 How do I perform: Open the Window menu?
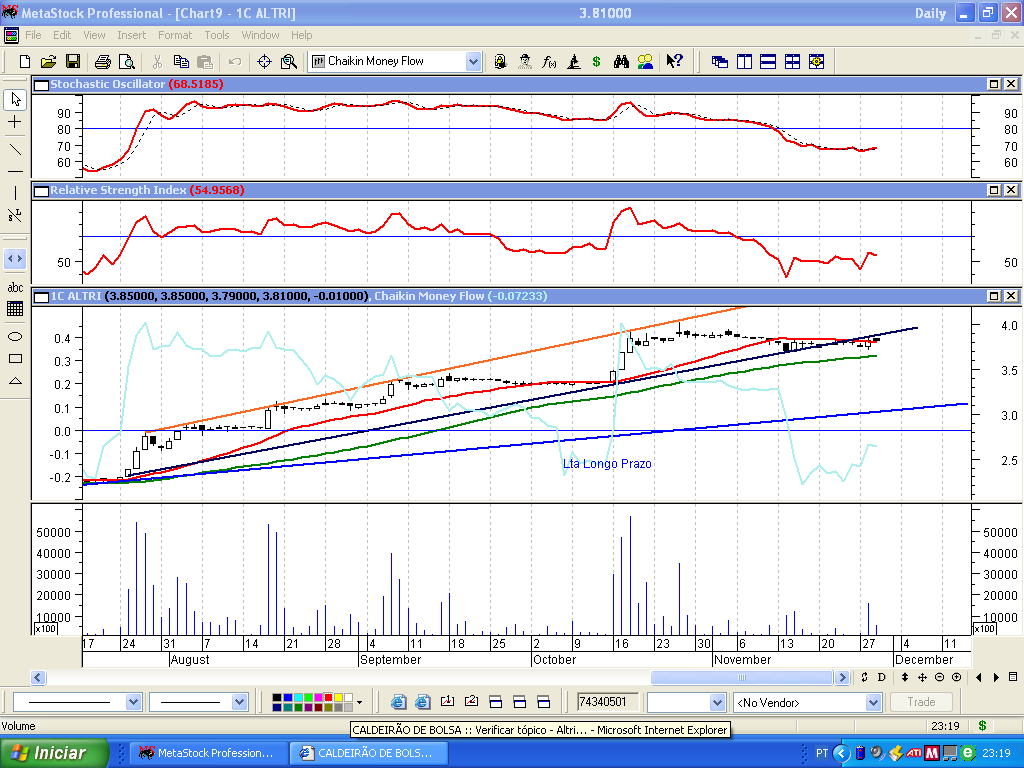coord(261,35)
